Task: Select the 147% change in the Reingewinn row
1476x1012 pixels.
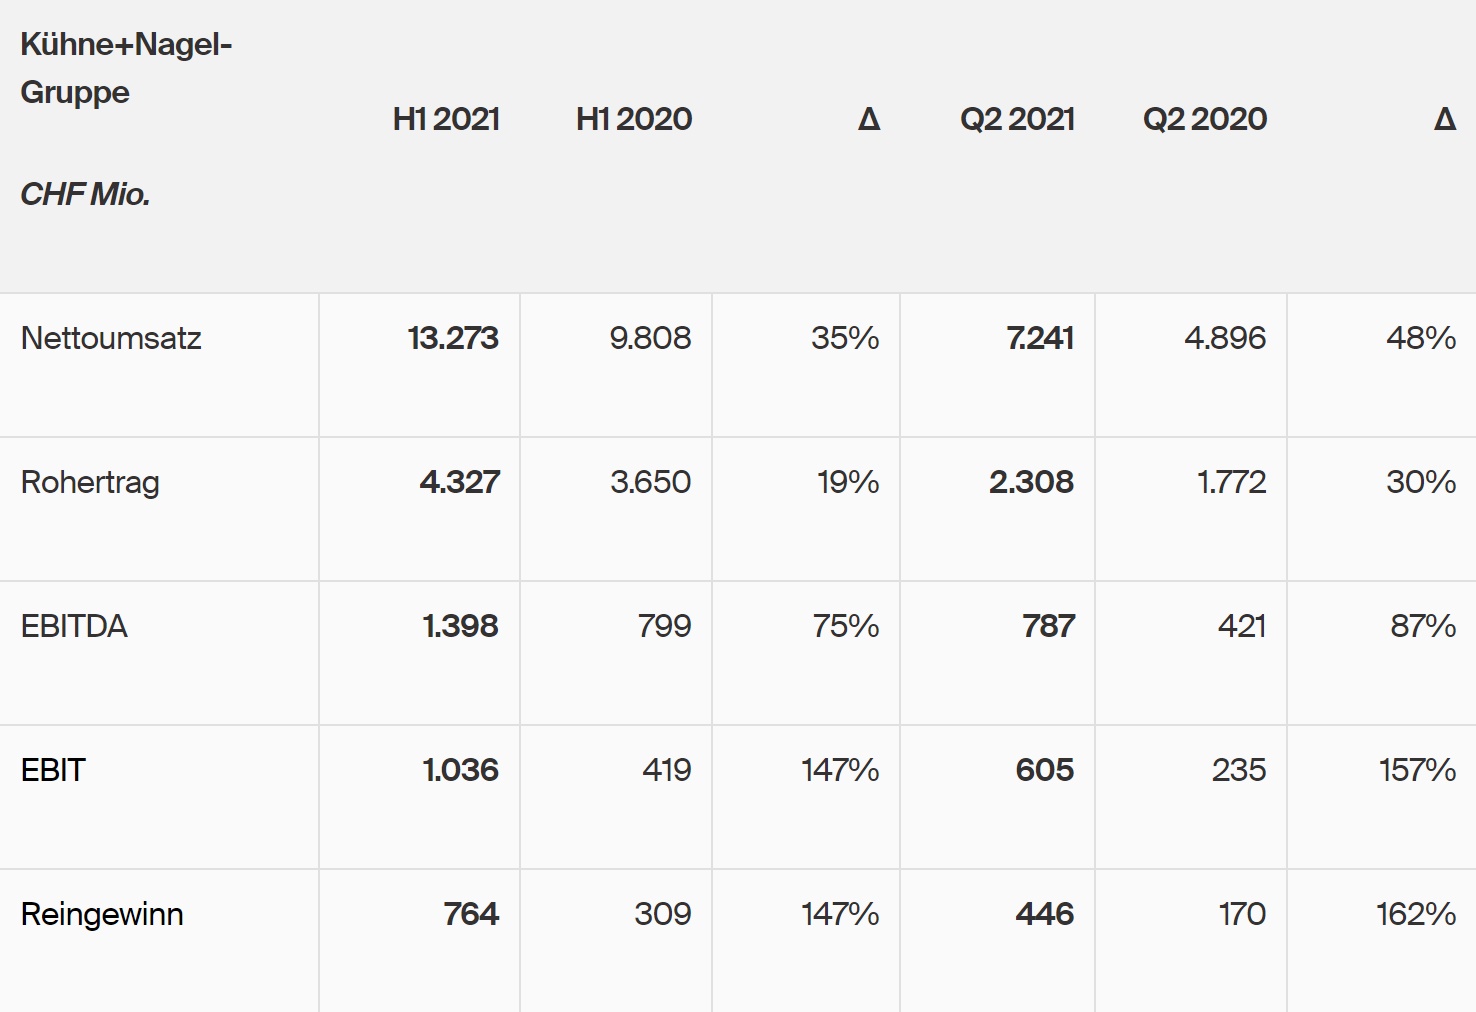Action: click(x=840, y=914)
